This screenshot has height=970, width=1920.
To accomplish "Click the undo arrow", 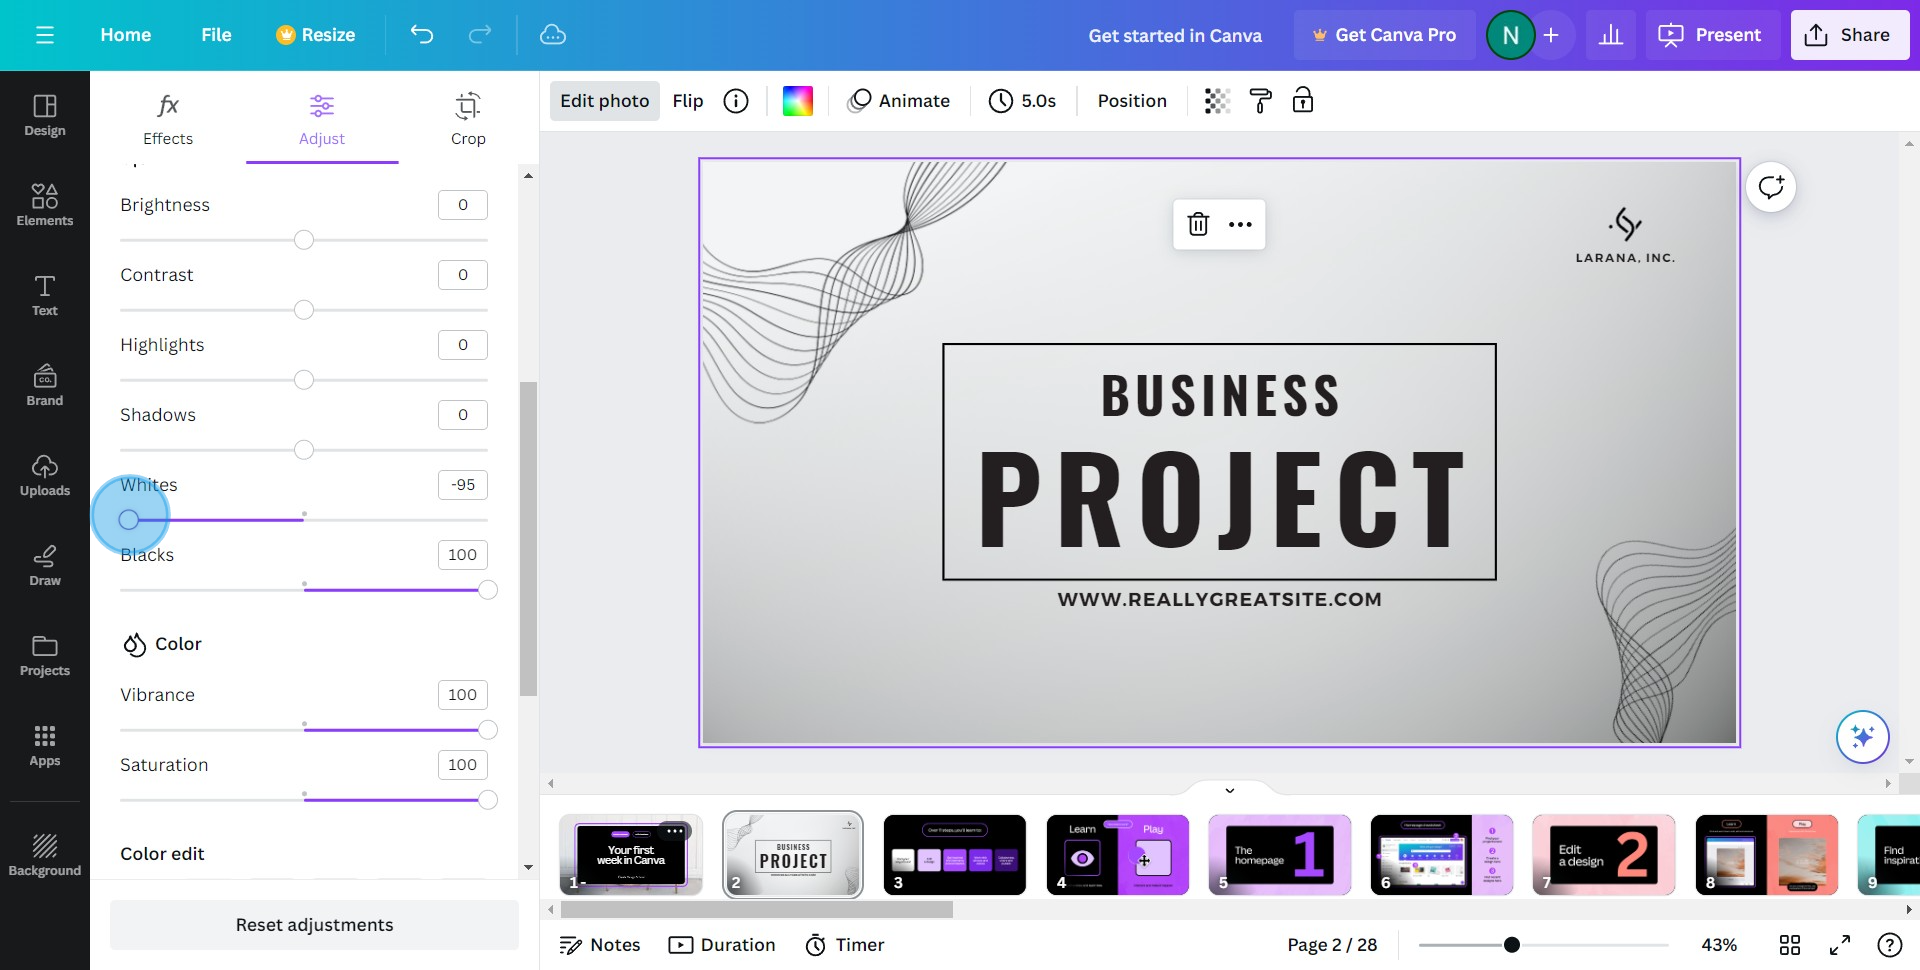I will [x=422, y=35].
